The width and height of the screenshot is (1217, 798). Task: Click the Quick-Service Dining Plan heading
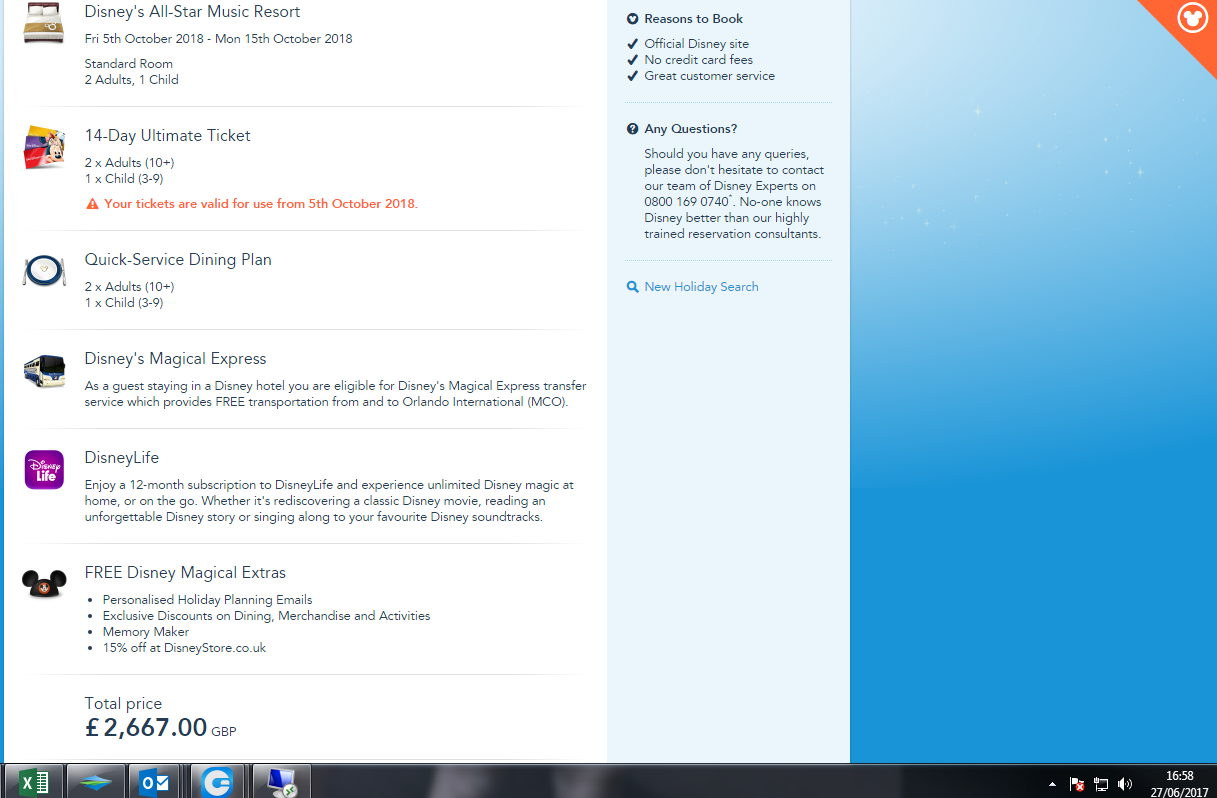pyautogui.click(x=178, y=260)
